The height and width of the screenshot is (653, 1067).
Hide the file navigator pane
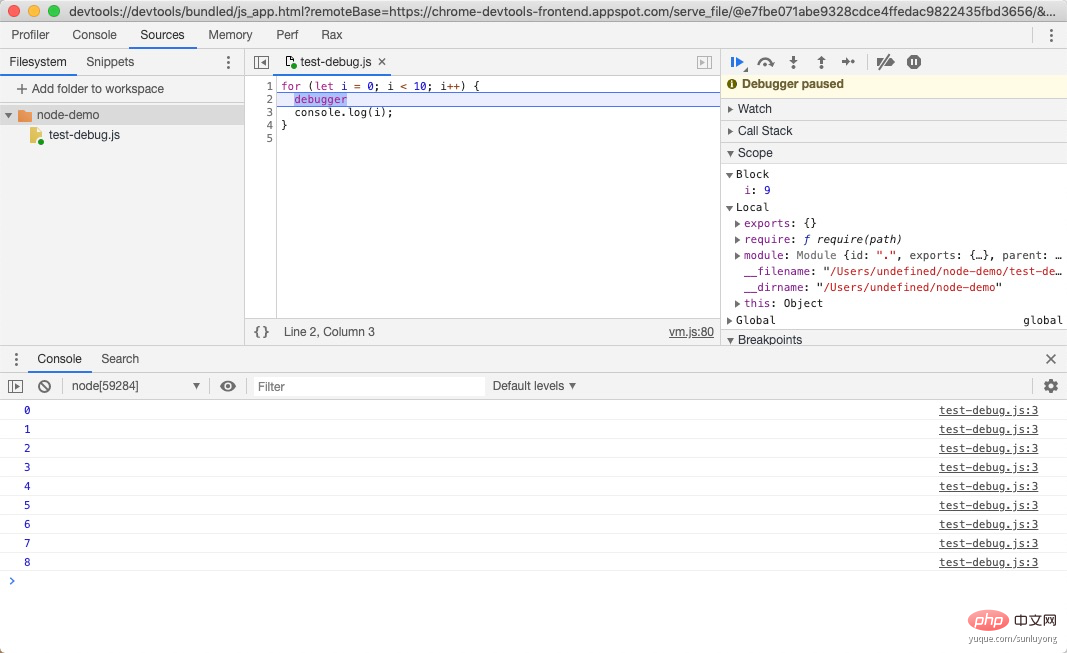click(x=261, y=62)
